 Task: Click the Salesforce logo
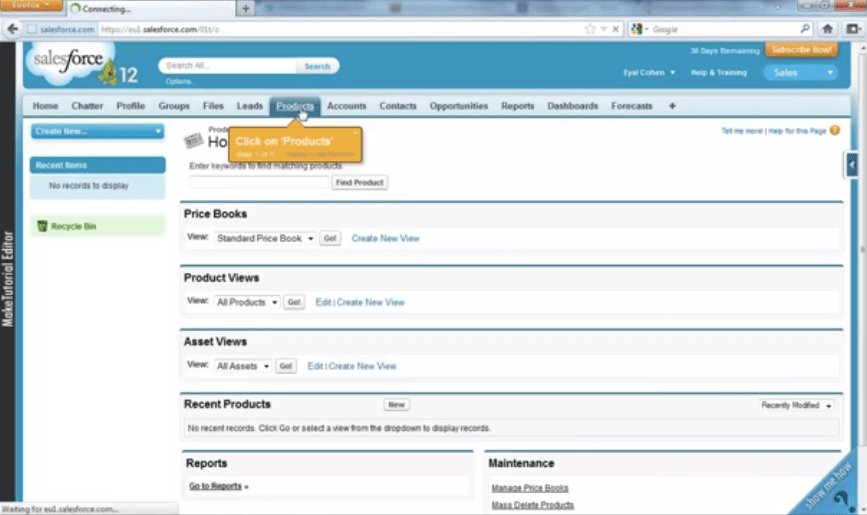[69, 62]
